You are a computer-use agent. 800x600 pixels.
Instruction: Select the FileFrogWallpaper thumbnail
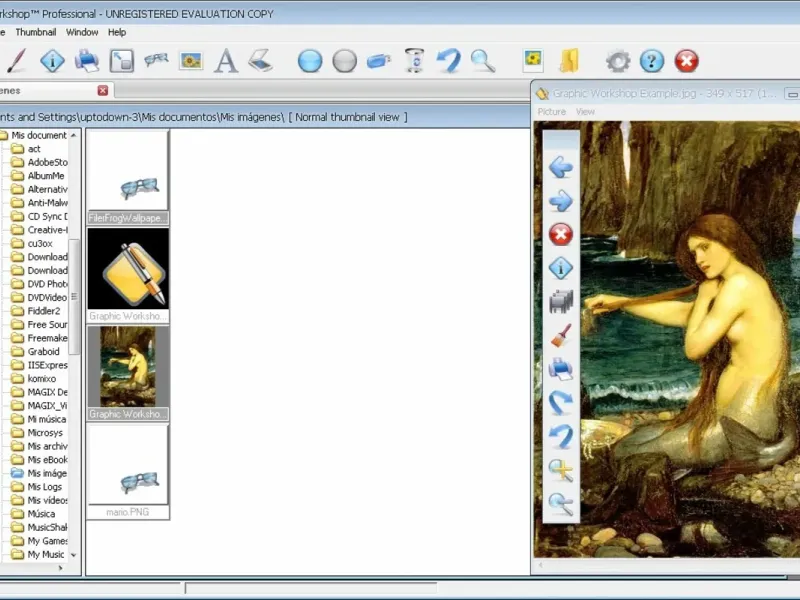tap(128, 177)
